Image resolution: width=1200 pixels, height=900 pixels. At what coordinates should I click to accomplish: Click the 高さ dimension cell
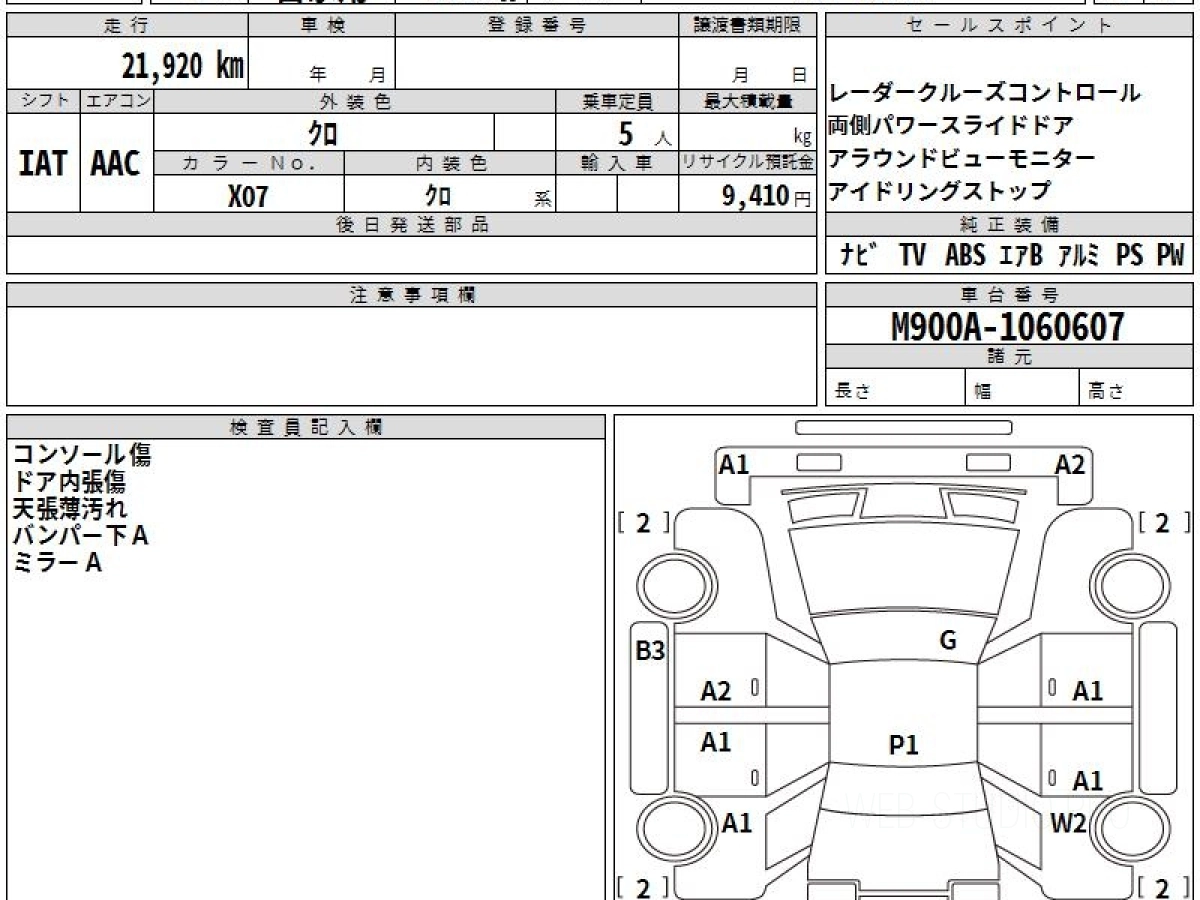point(1137,388)
